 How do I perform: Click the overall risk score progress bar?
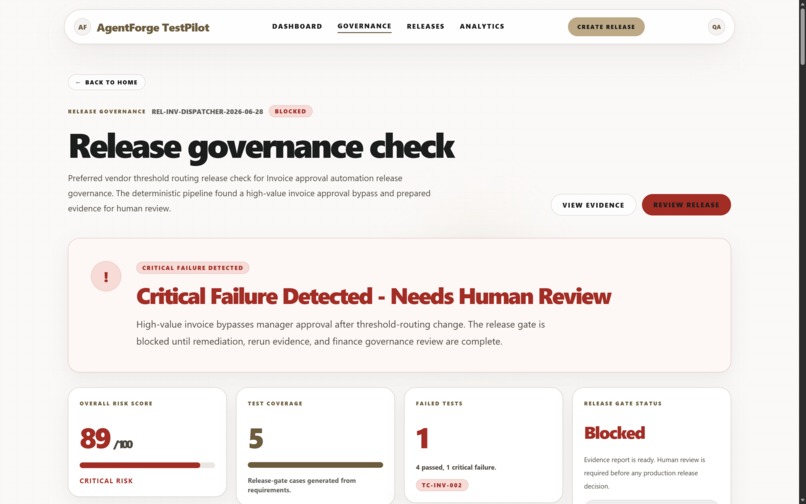coord(147,465)
